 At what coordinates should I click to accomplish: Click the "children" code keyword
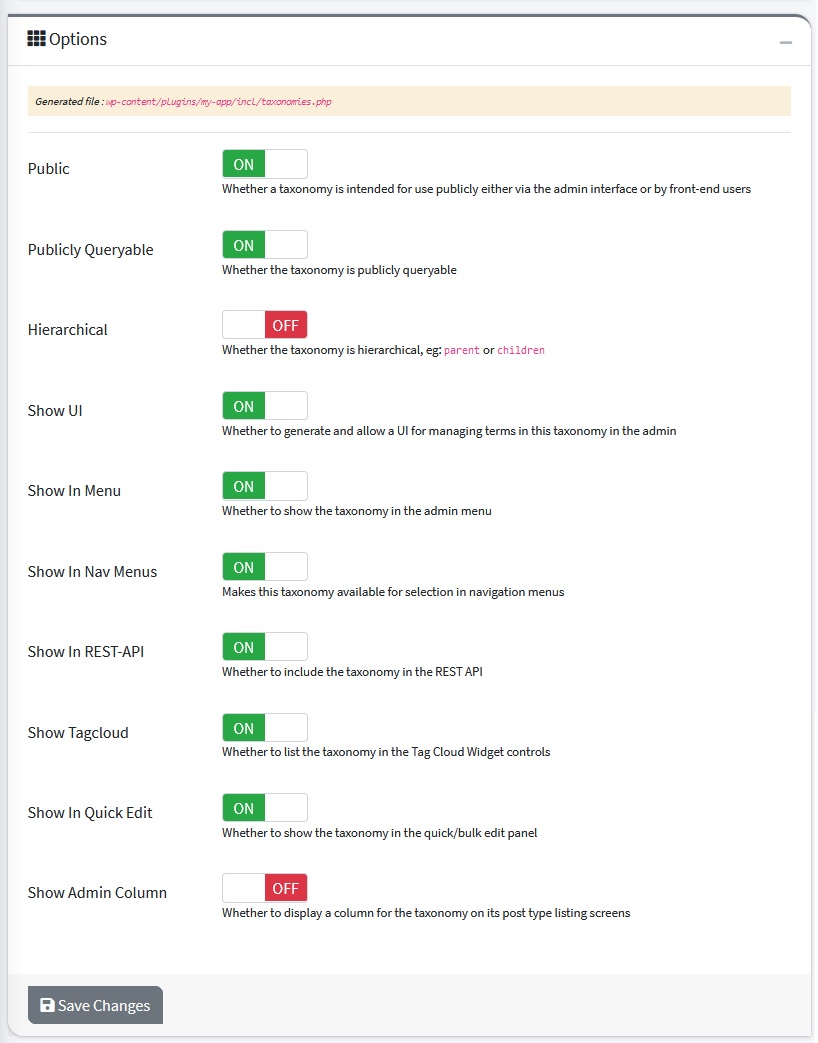tap(520, 351)
